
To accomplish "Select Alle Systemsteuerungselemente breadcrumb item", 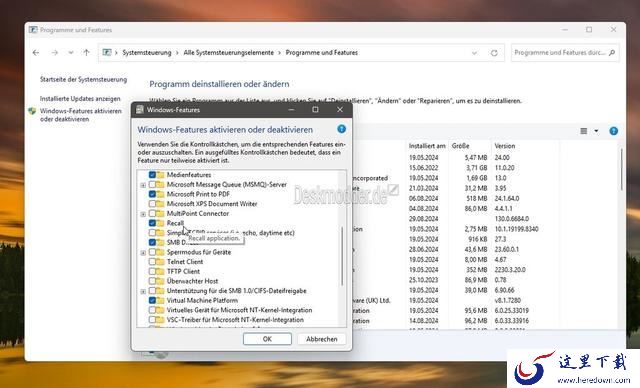I will point(229,53).
